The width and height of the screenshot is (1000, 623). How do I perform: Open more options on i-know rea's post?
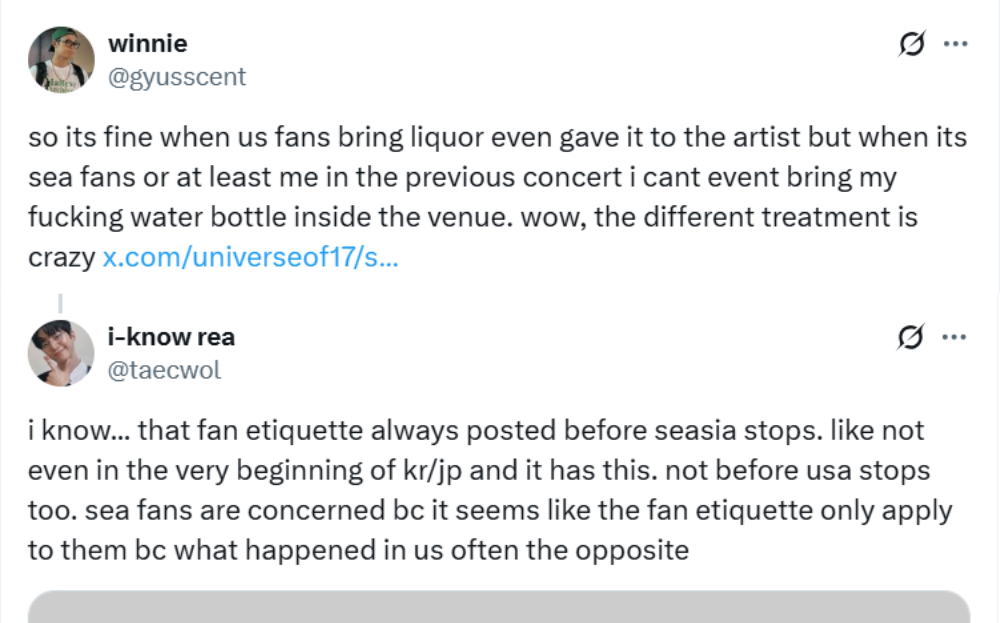[956, 338]
